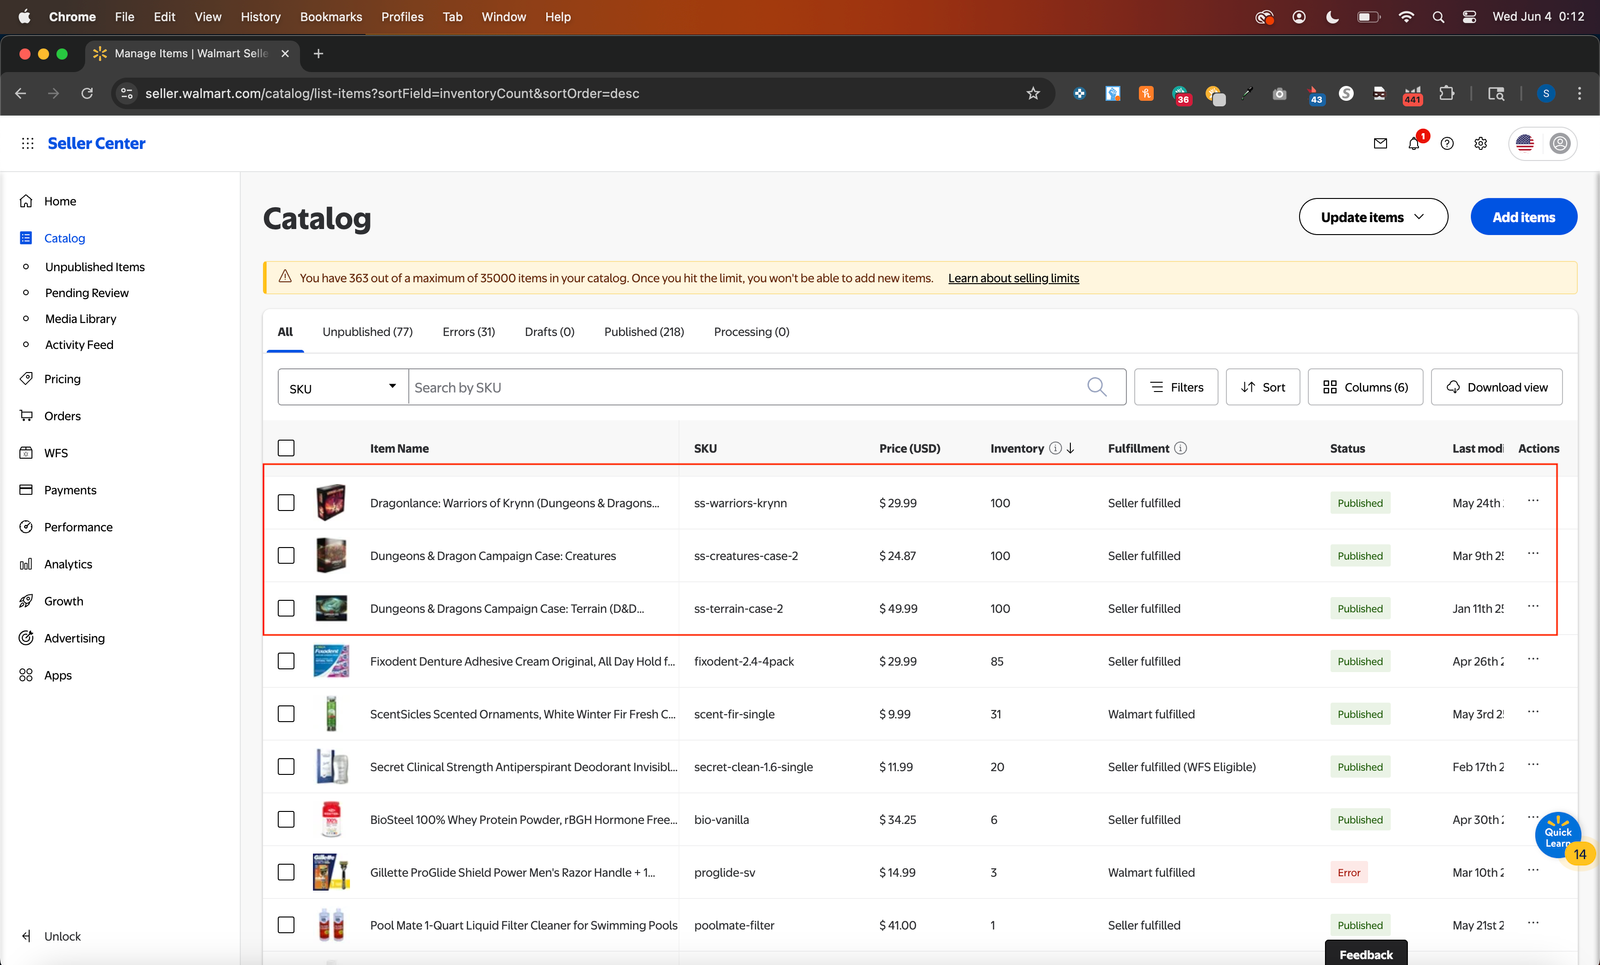Open the apps grid menu icon

pyautogui.click(x=28, y=143)
